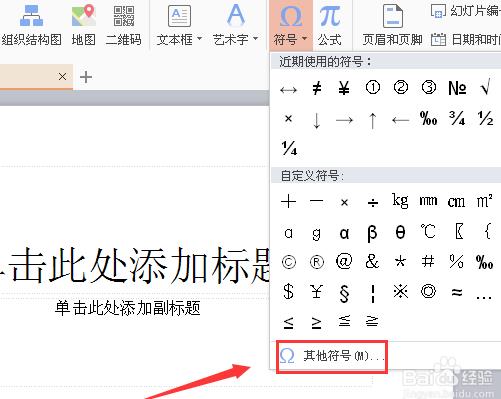Viewport: 501px width, 399px height.
Task: Insert the √ square root symbol
Action: (485, 88)
